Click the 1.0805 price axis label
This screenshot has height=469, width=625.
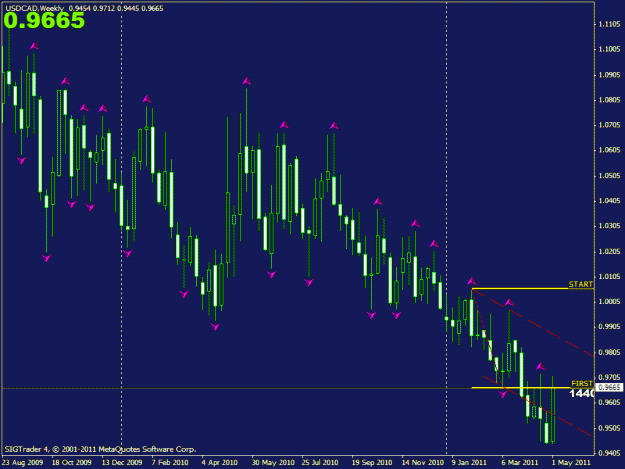point(609,100)
